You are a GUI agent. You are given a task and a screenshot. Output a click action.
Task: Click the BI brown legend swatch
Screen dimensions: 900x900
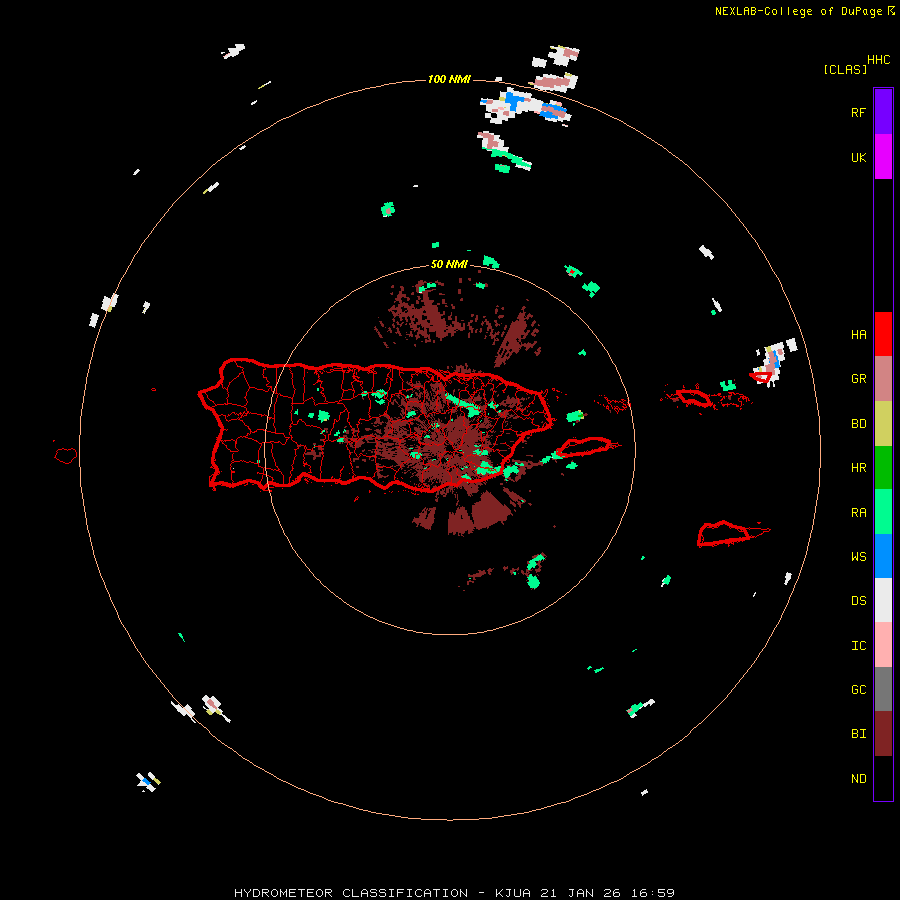[x=883, y=734]
